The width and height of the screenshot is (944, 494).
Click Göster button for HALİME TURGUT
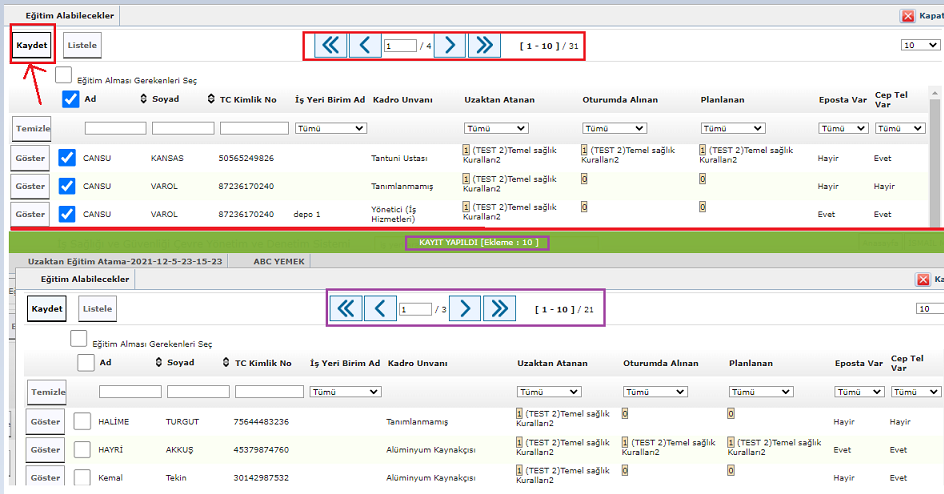tap(45, 422)
